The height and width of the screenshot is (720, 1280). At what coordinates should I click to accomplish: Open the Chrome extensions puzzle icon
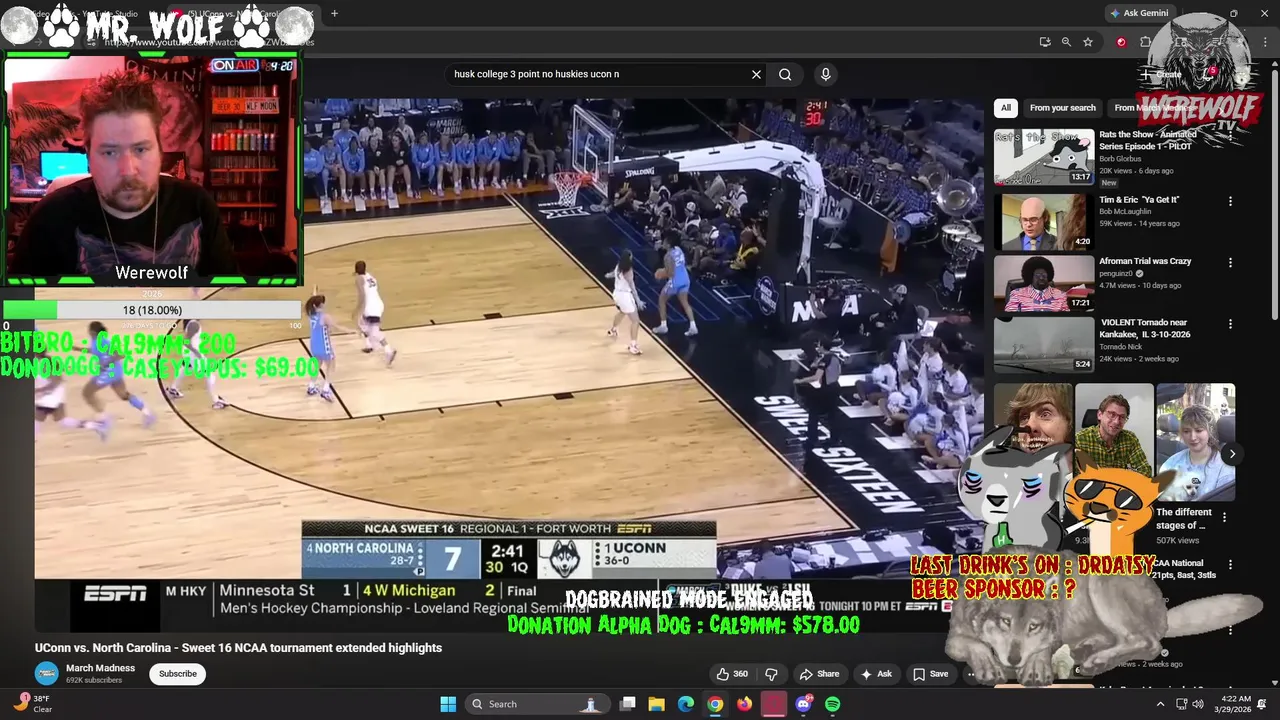(1145, 42)
